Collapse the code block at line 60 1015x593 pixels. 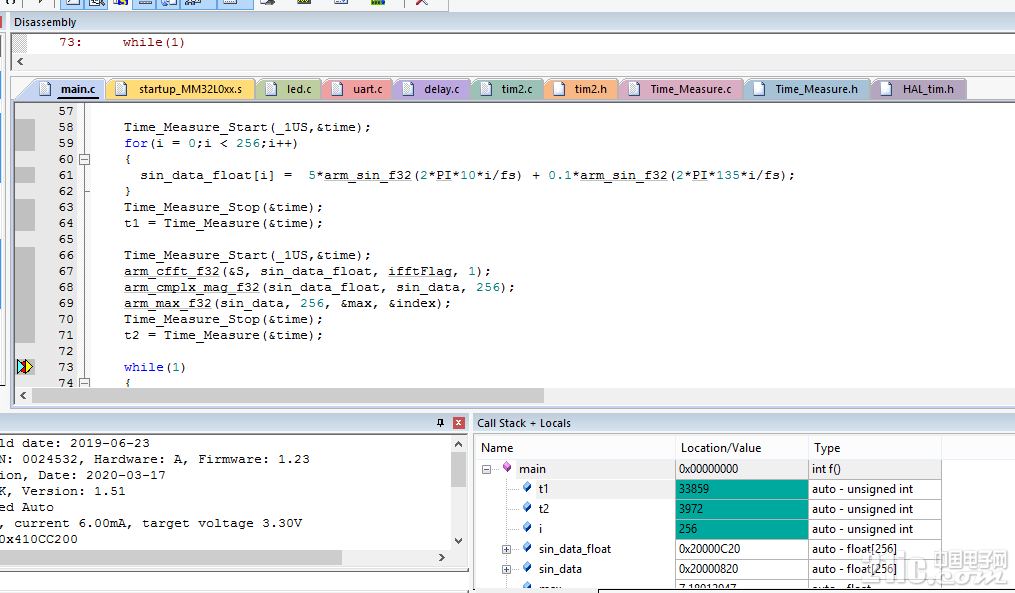click(84, 159)
